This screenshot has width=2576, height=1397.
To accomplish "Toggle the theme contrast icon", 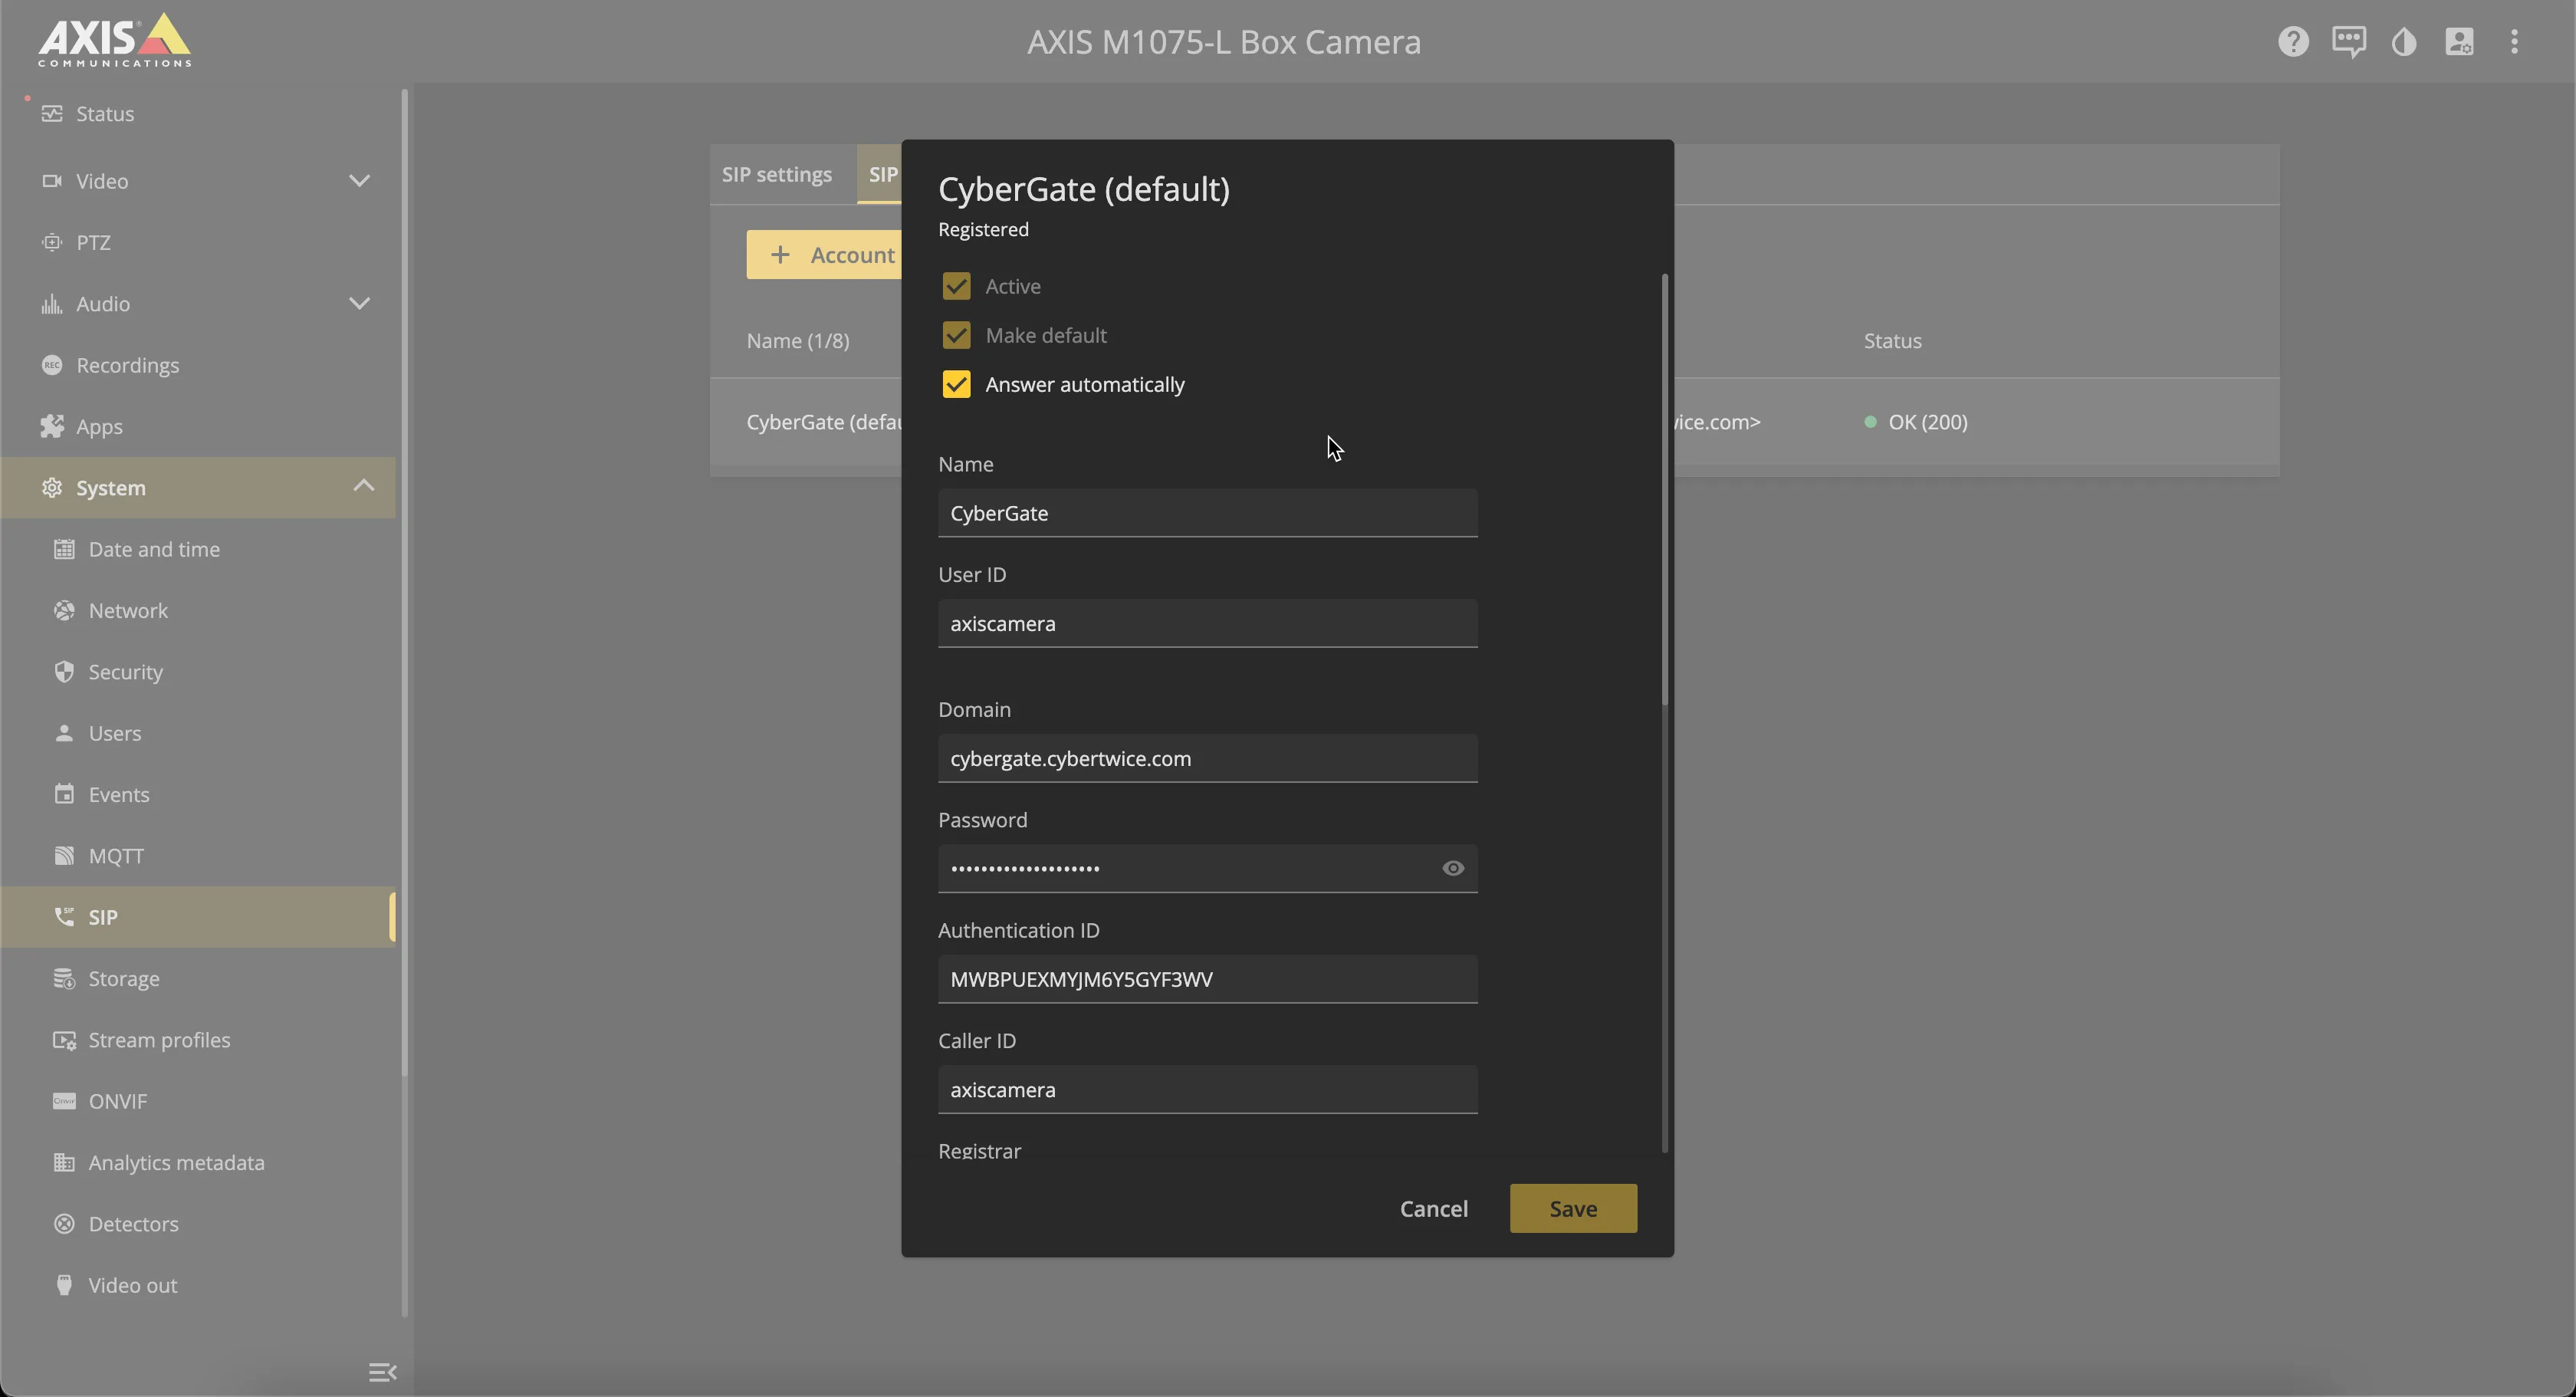I will (2404, 42).
